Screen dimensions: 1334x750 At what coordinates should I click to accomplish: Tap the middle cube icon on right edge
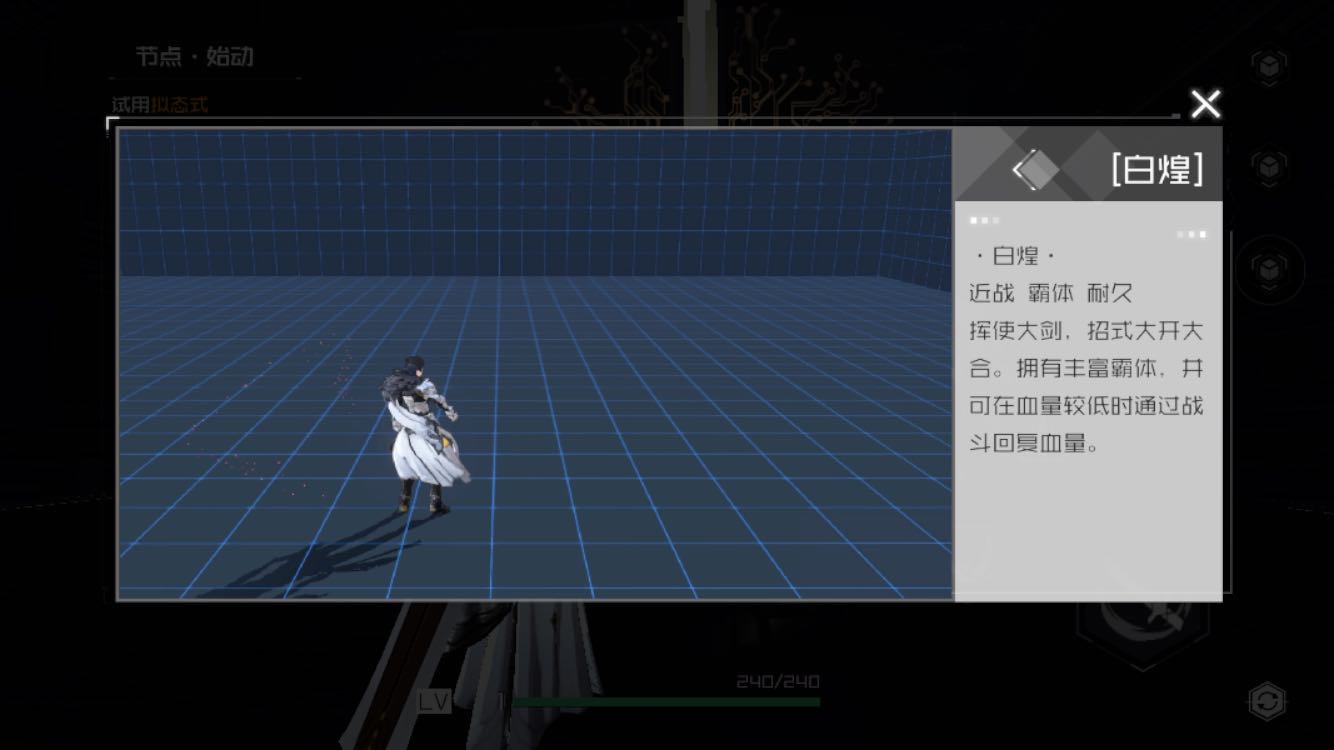(x=1268, y=165)
